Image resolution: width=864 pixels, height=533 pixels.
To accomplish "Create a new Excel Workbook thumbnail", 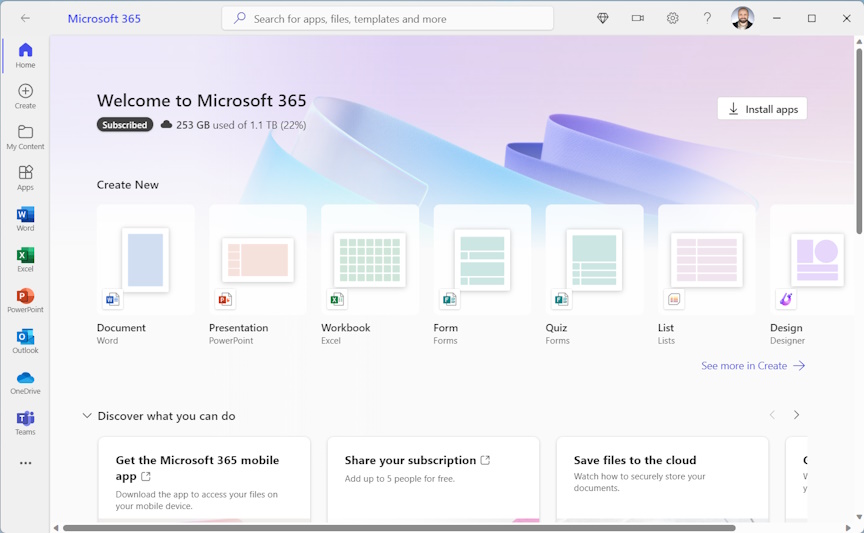I will click(370, 260).
